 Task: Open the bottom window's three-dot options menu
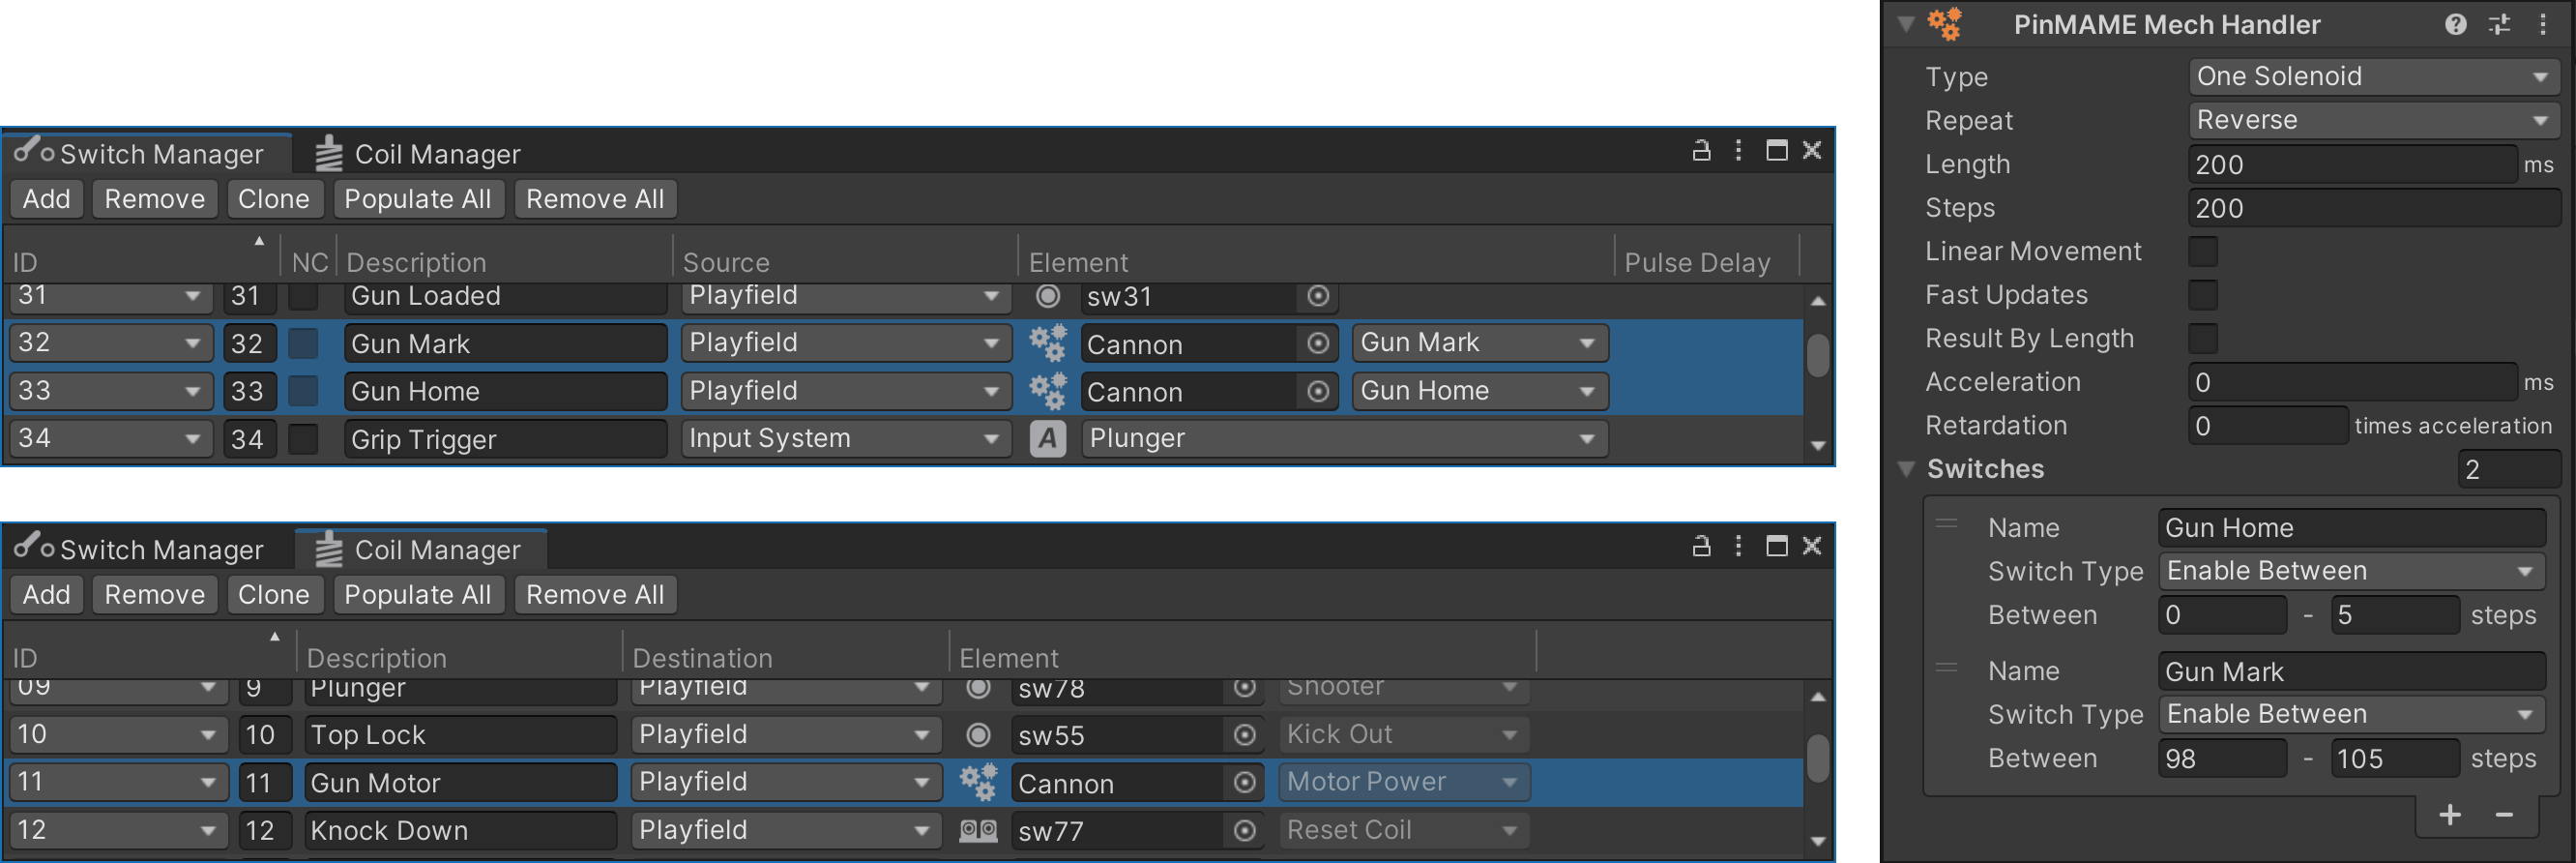pos(1738,546)
